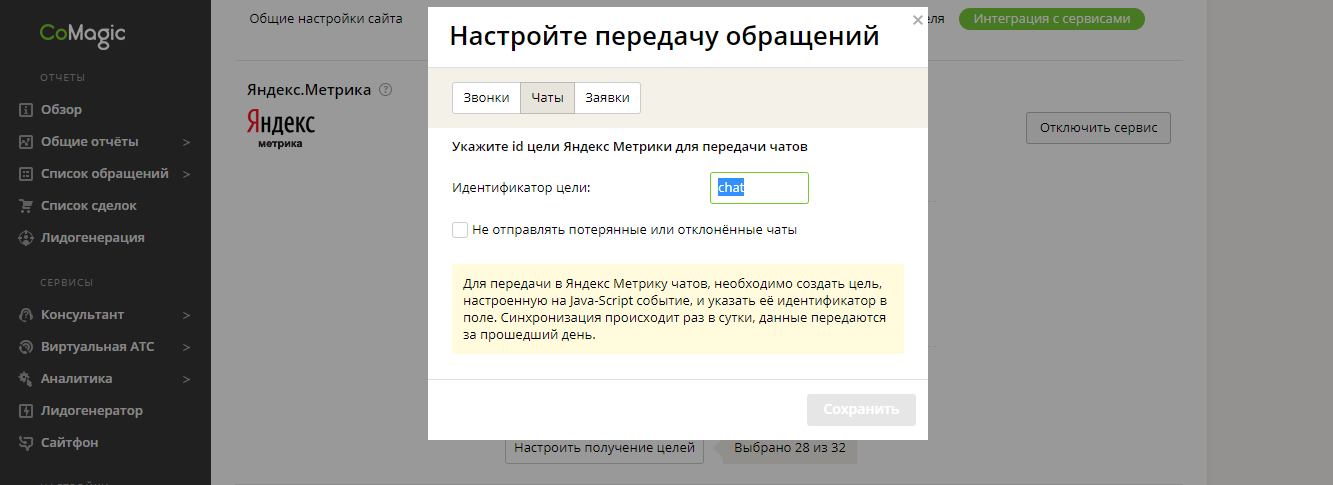This screenshot has width=1333, height=485.
Task: Switch to the Заявки tab
Action: pyautogui.click(x=607, y=98)
